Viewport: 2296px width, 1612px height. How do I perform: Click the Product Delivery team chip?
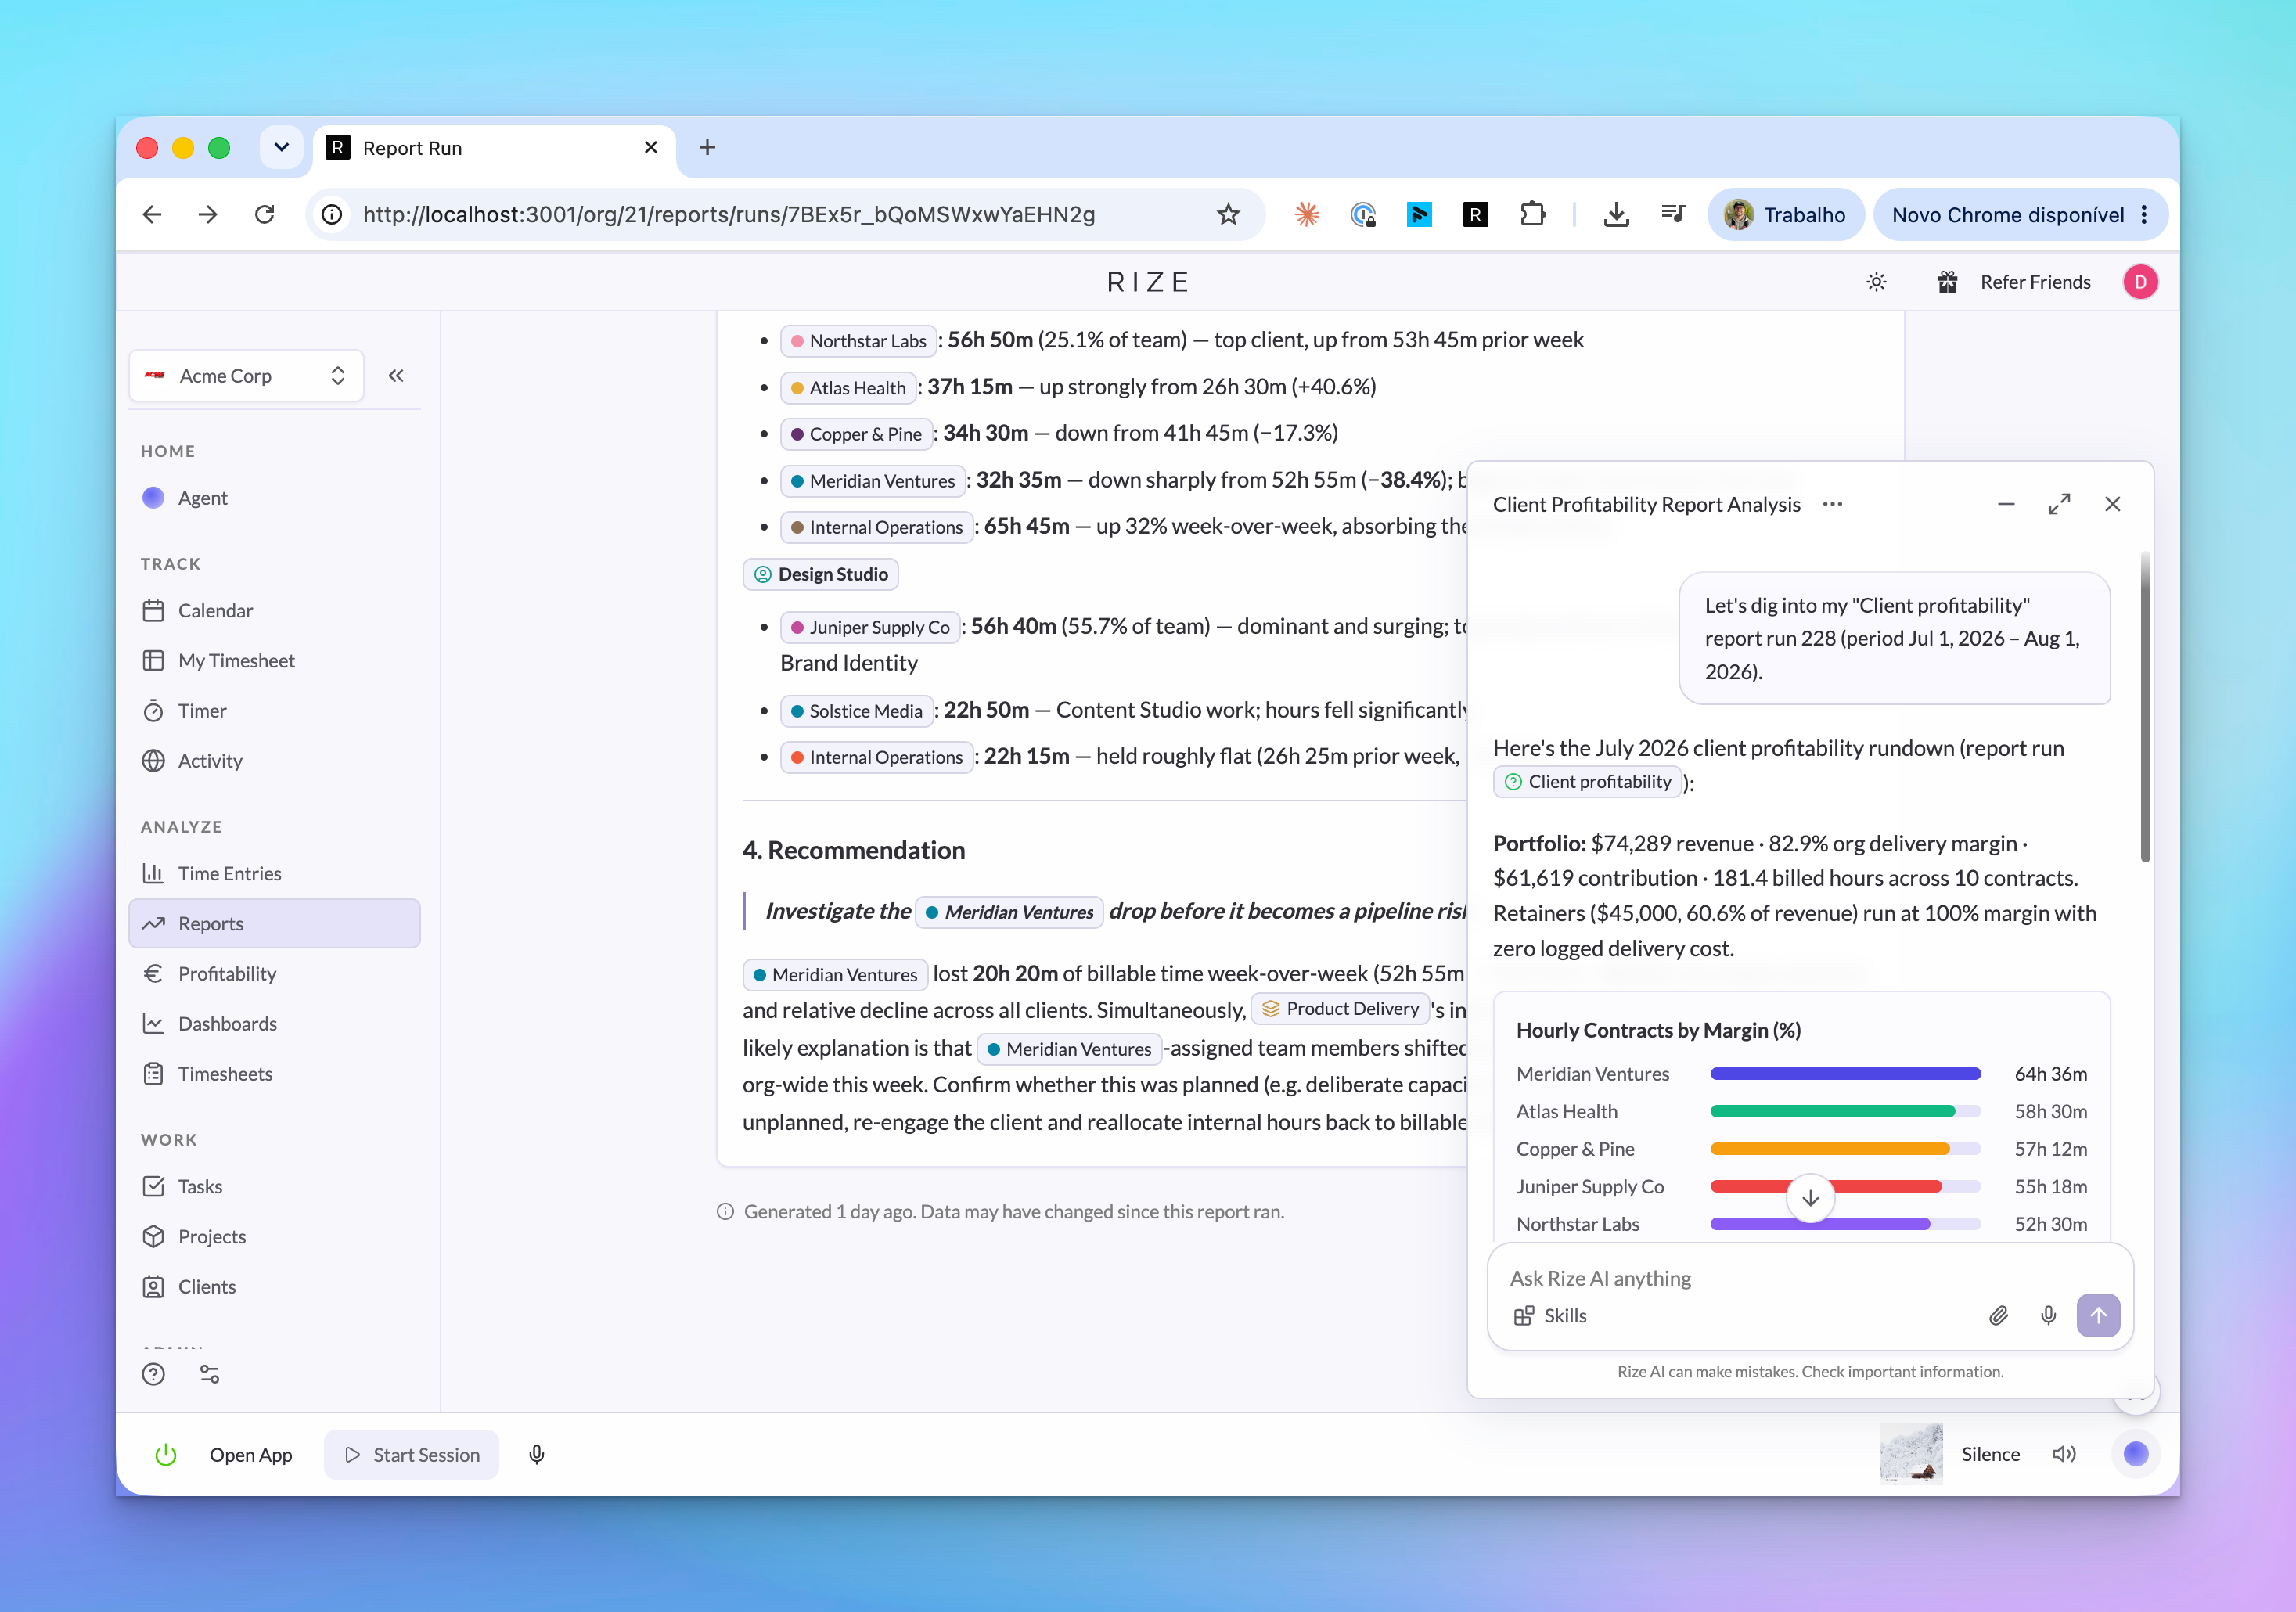(1340, 1009)
